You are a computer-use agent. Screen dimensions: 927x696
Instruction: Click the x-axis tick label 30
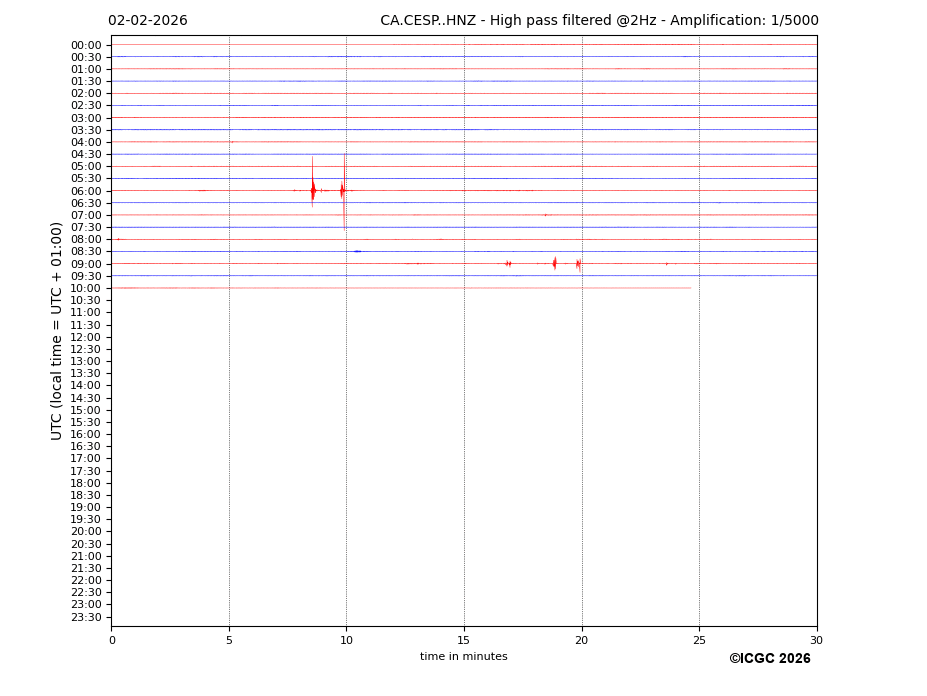coord(816,641)
